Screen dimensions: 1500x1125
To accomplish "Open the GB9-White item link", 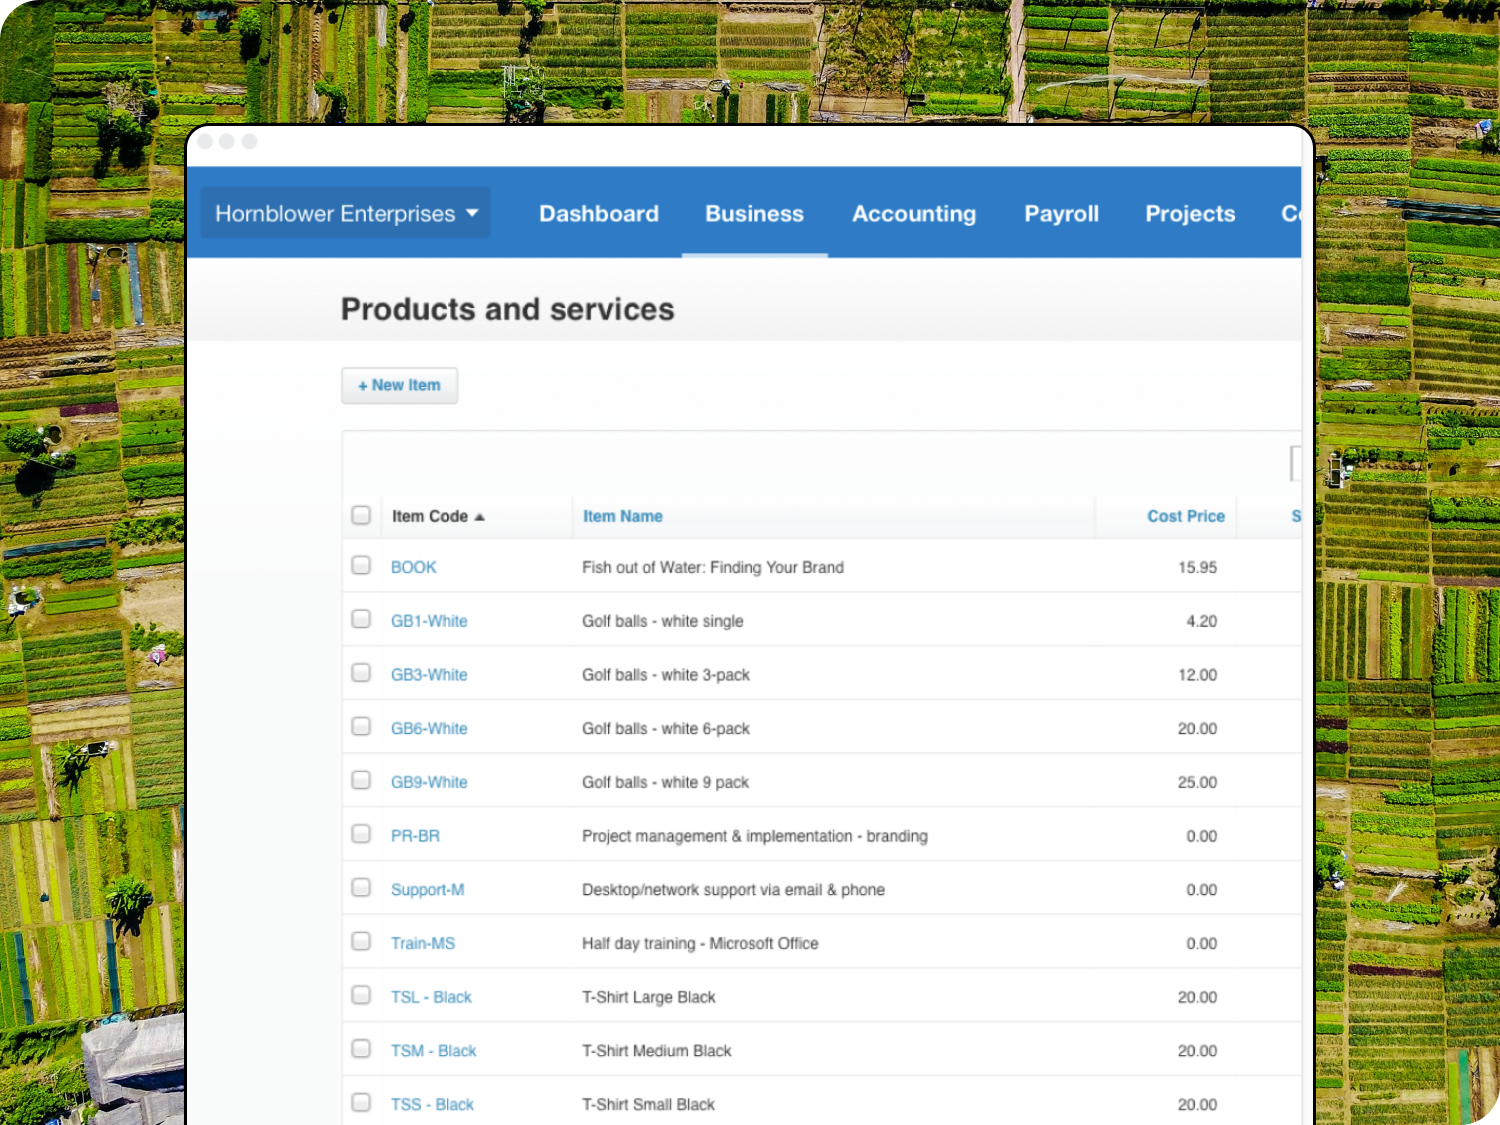I will pos(429,782).
